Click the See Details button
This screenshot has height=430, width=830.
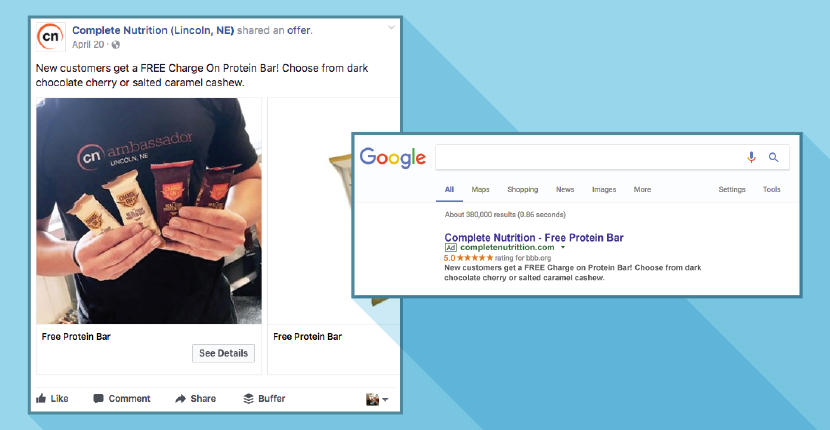coord(223,353)
